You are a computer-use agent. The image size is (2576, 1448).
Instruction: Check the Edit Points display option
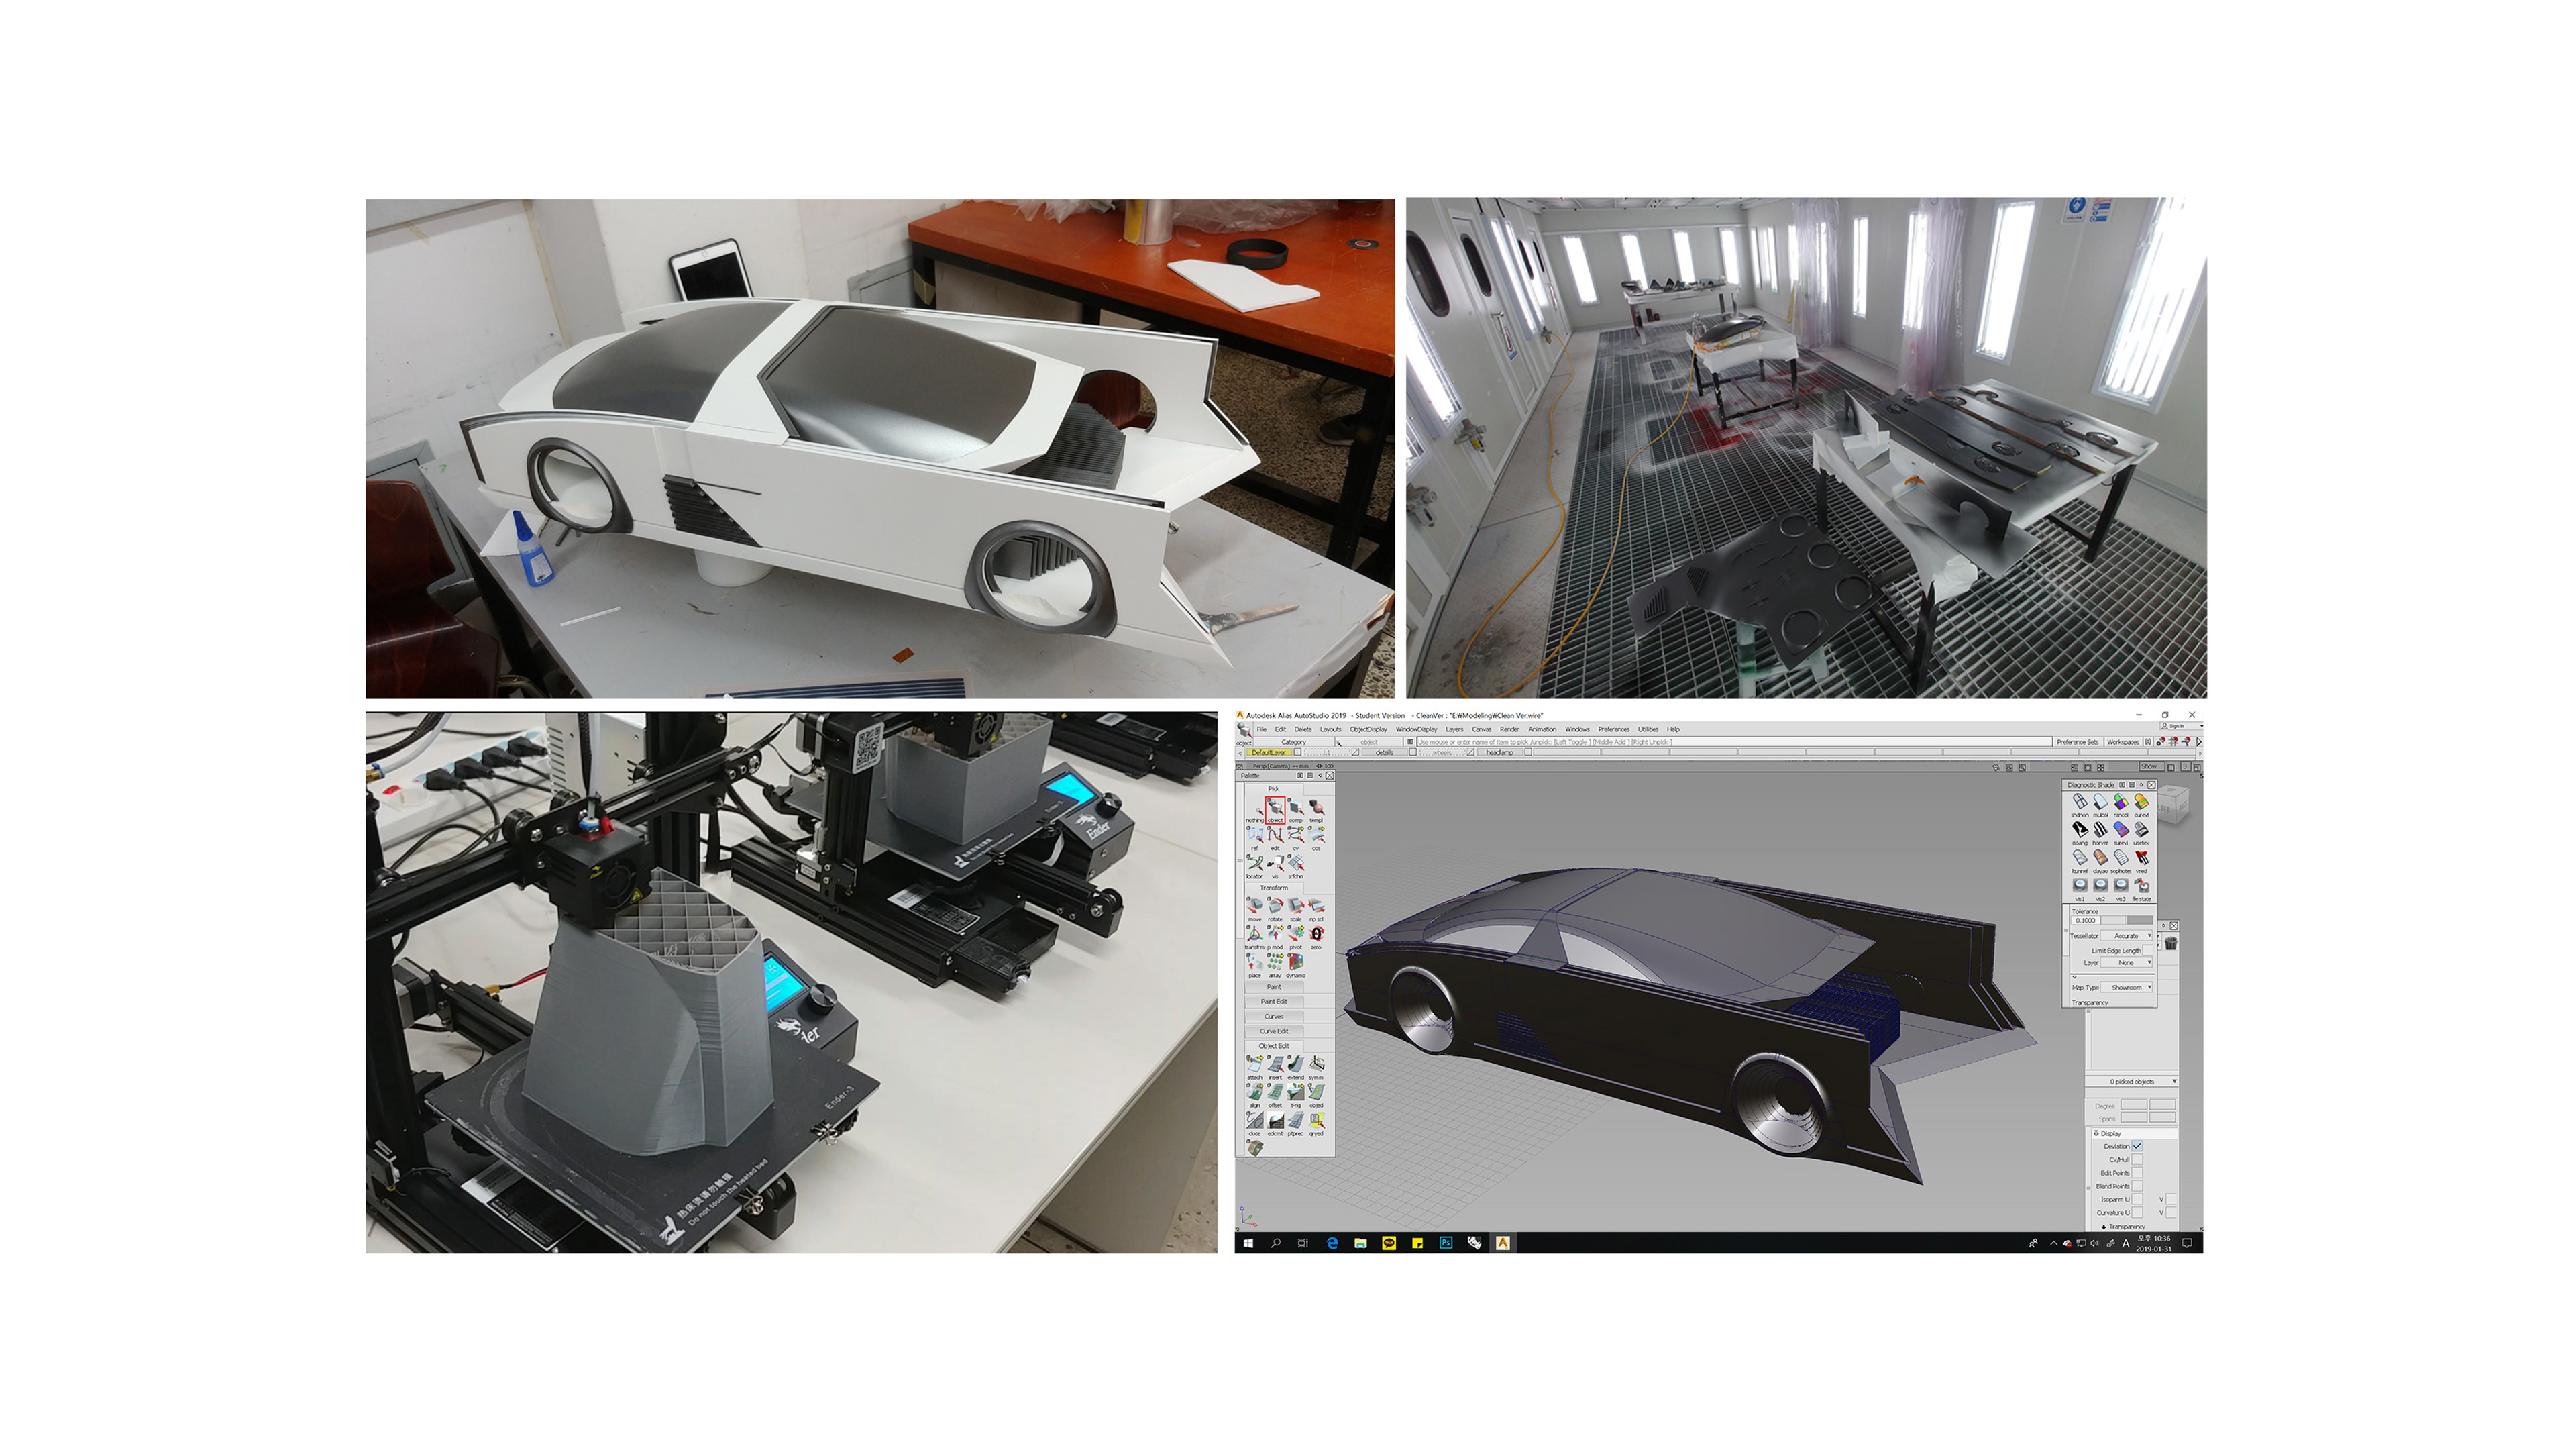[x=2137, y=1172]
